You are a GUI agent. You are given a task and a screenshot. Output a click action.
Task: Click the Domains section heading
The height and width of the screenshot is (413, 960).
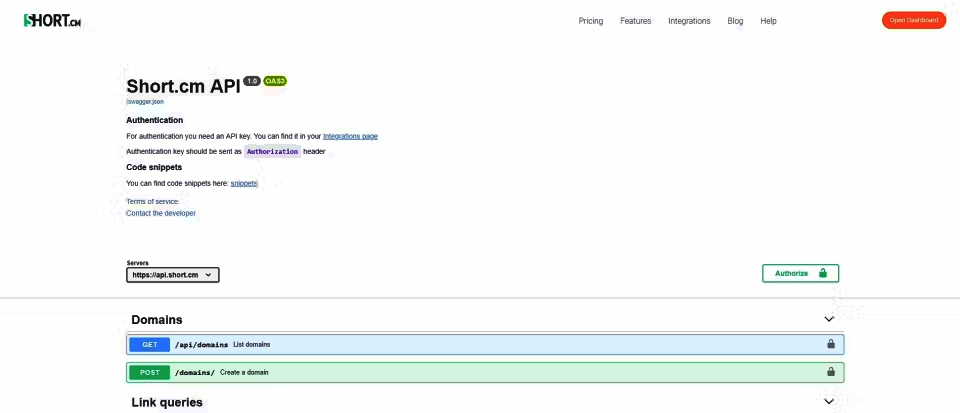click(157, 320)
